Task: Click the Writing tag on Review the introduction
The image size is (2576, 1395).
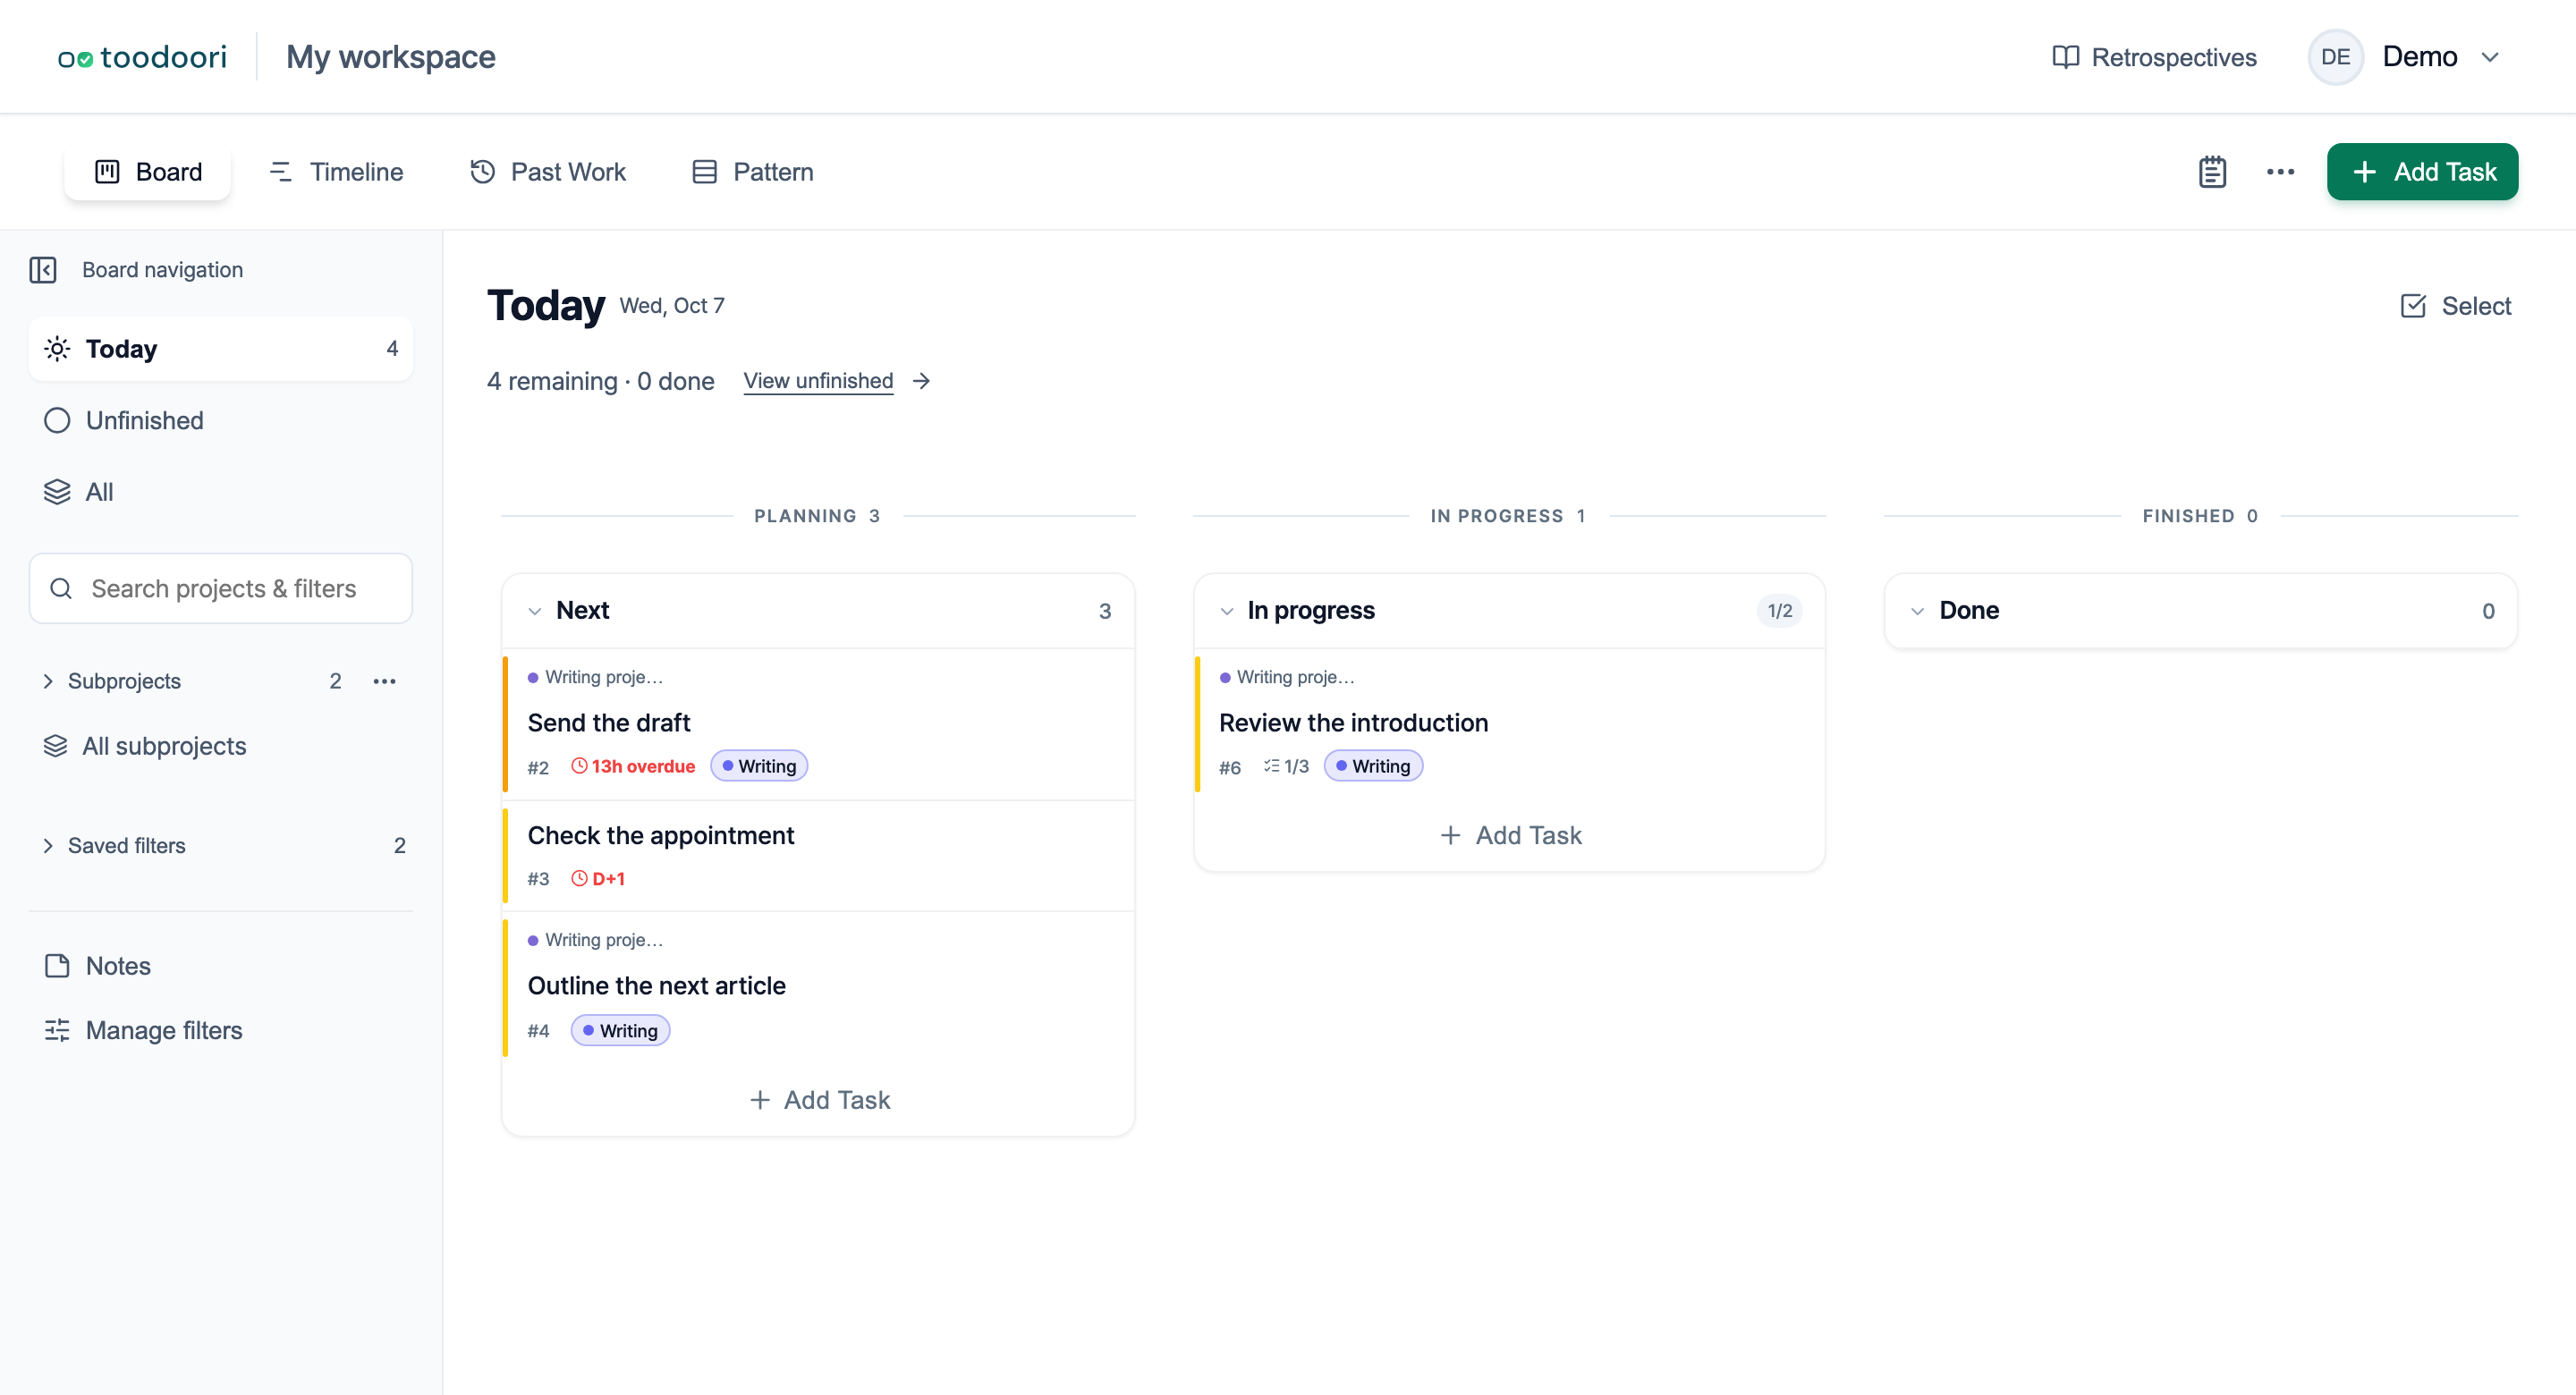Action: pyautogui.click(x=1373, y=766)
